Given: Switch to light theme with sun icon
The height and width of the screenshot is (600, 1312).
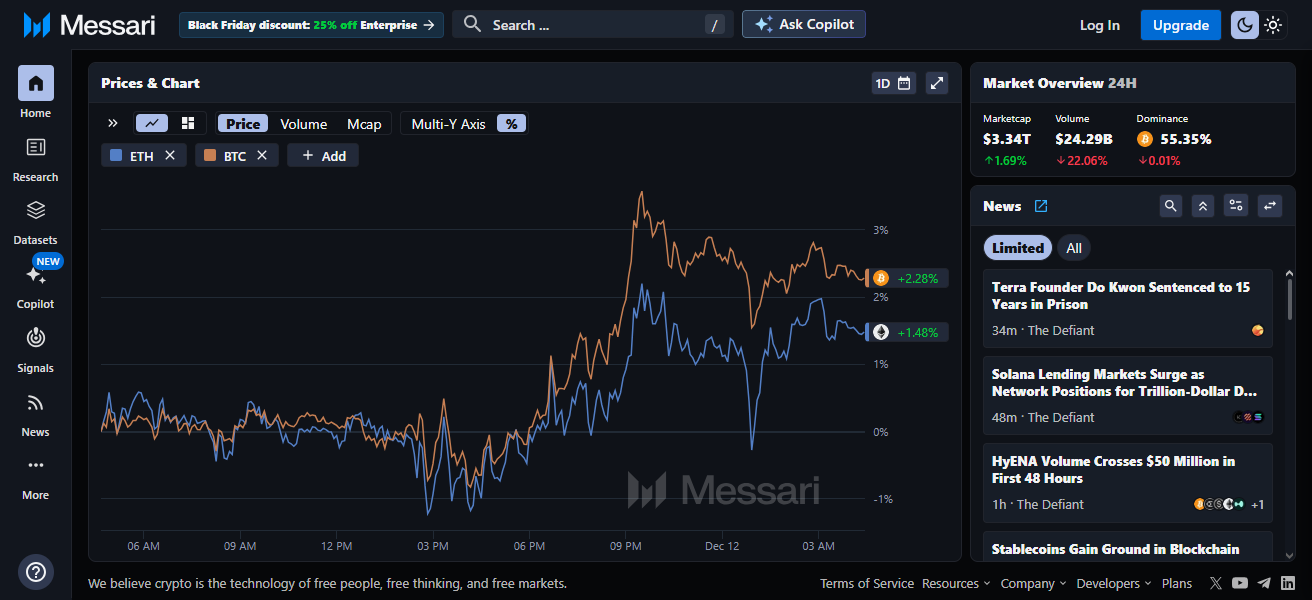Looking at the screenshot, I should coord(1273,25).
